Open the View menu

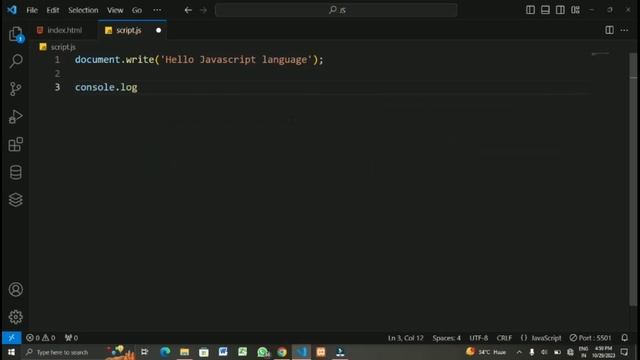click(x=115, y=10)
